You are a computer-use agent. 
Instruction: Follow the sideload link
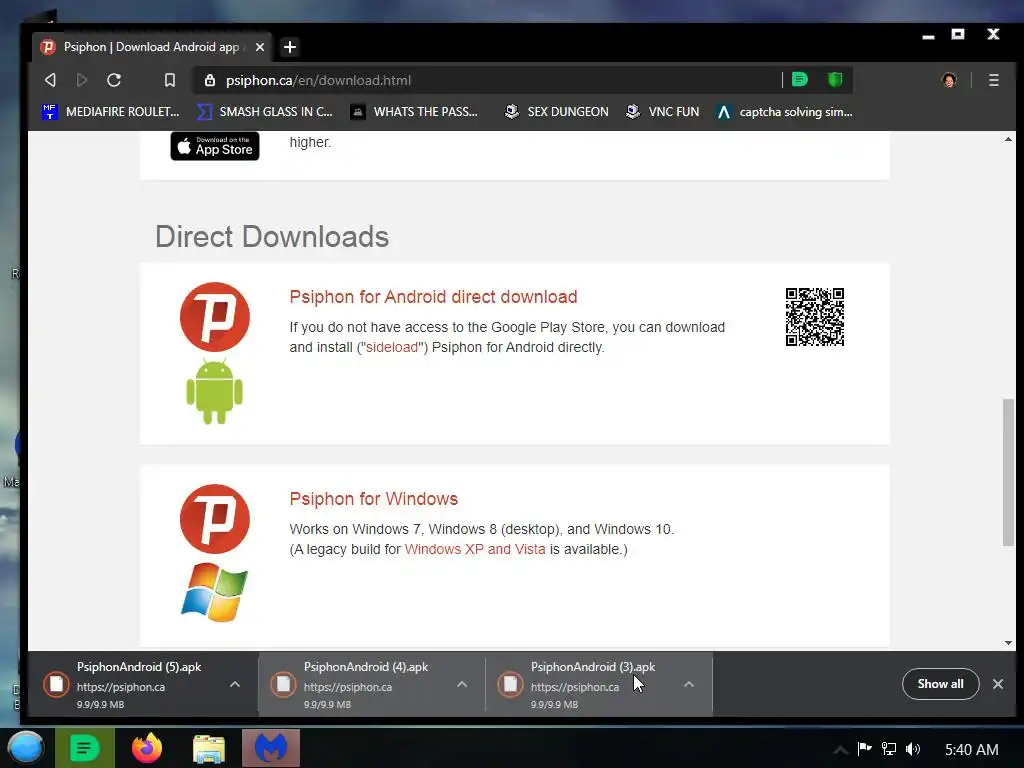point(392,347)
